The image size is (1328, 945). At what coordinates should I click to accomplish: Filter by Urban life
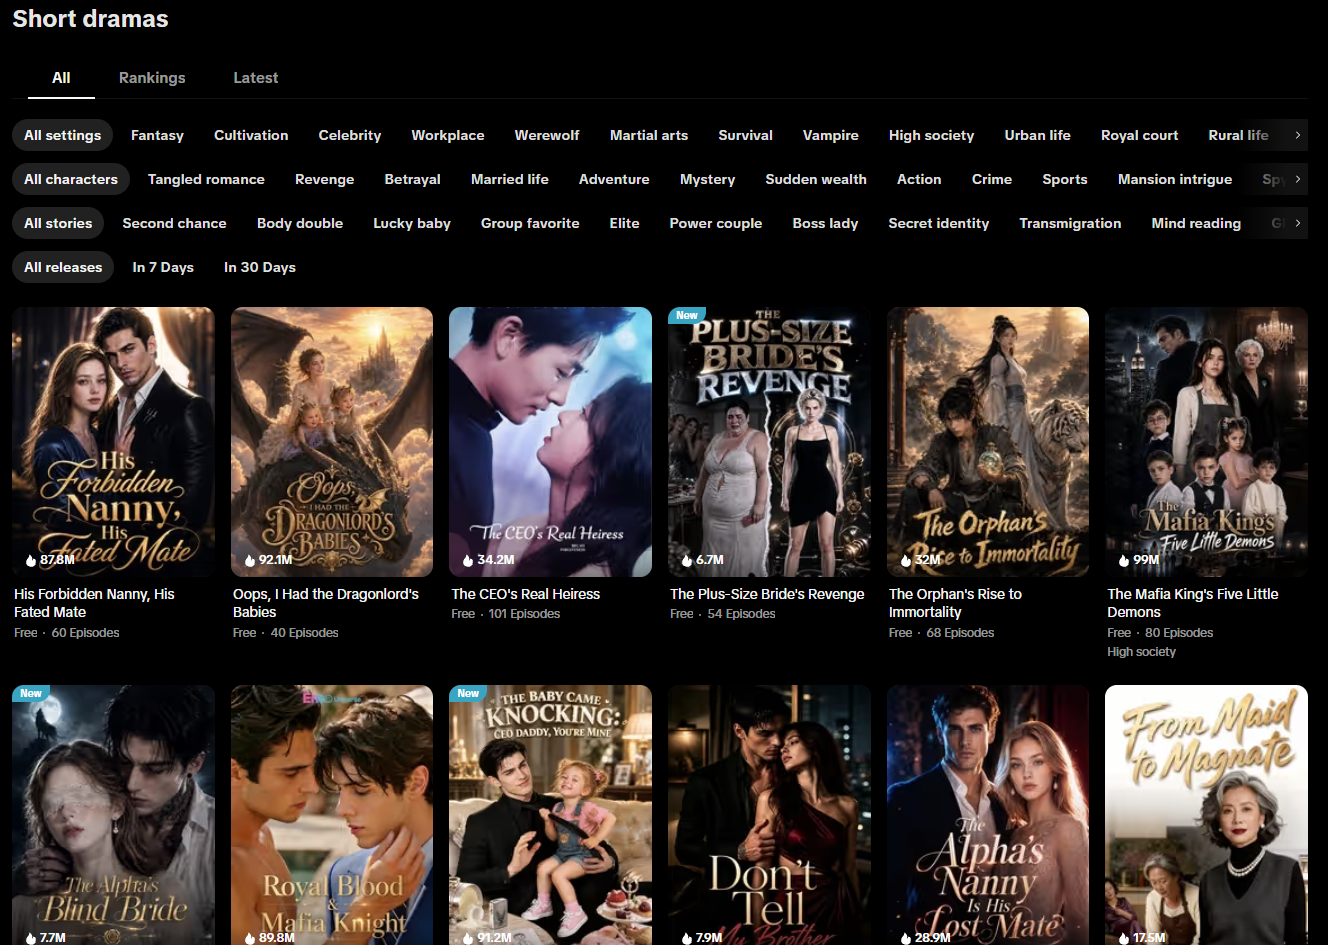pos(1038,135)
